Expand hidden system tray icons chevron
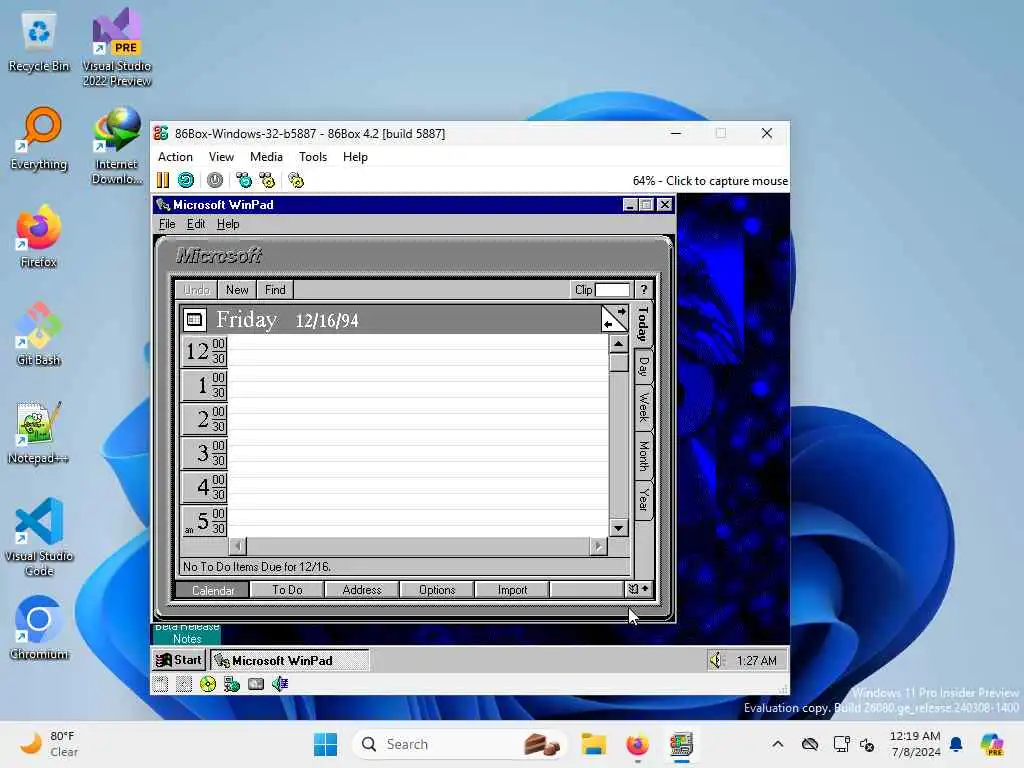This screenshot has height=768, width=1024. click(x=778, y=744)
